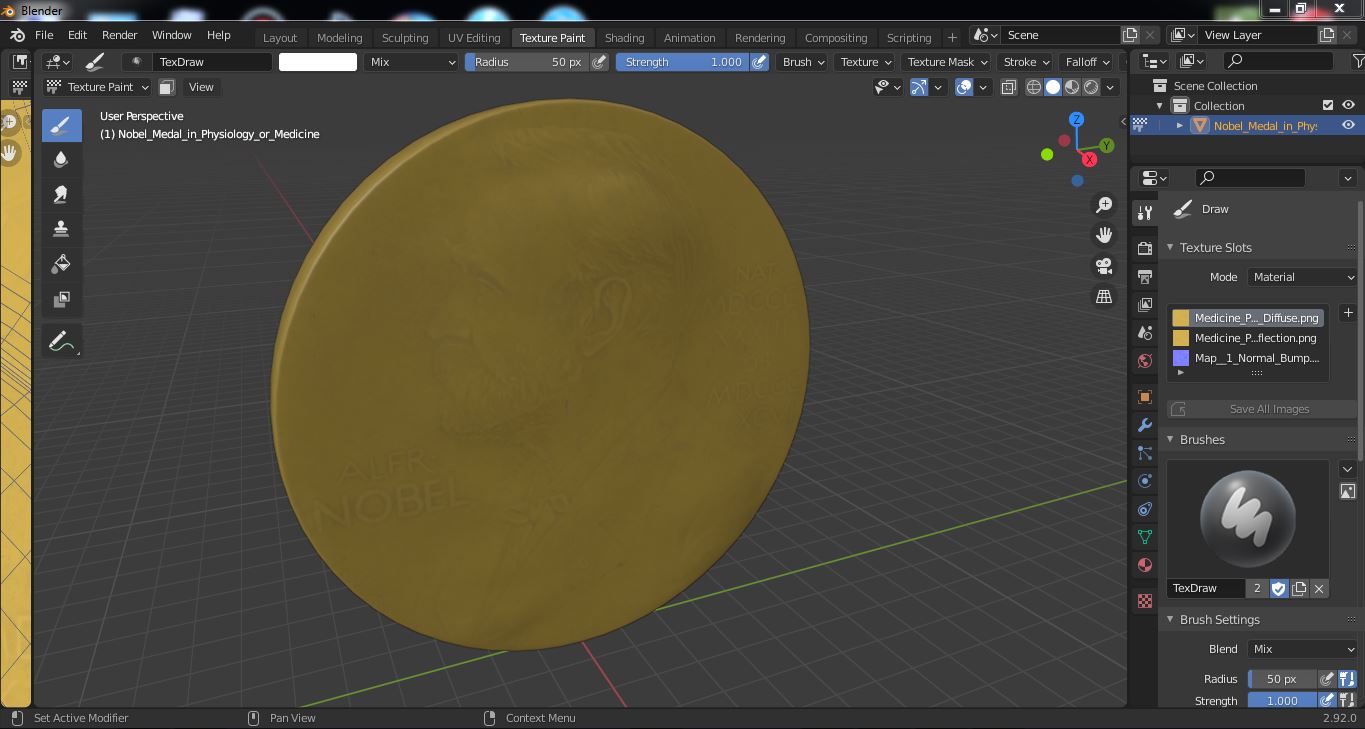Screen dimensions: 1365x729
Task: Switch to the UV Editing workspace tab
Action: point(474,38)
